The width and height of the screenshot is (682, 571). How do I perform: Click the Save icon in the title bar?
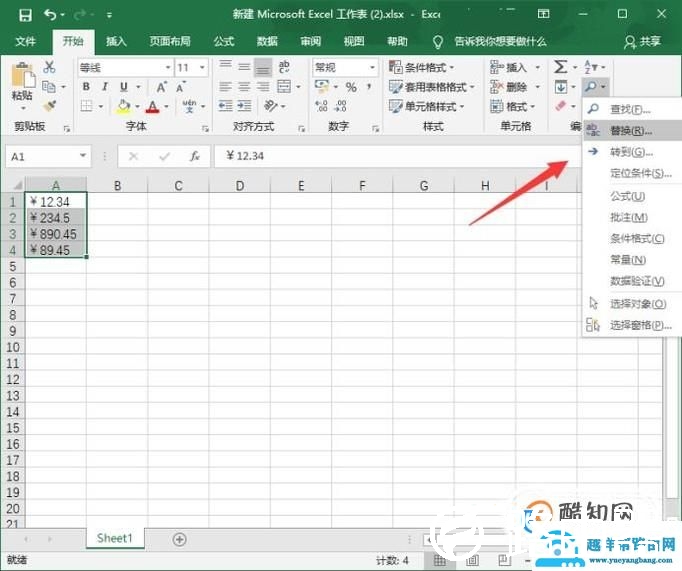[x=25, y=15]
